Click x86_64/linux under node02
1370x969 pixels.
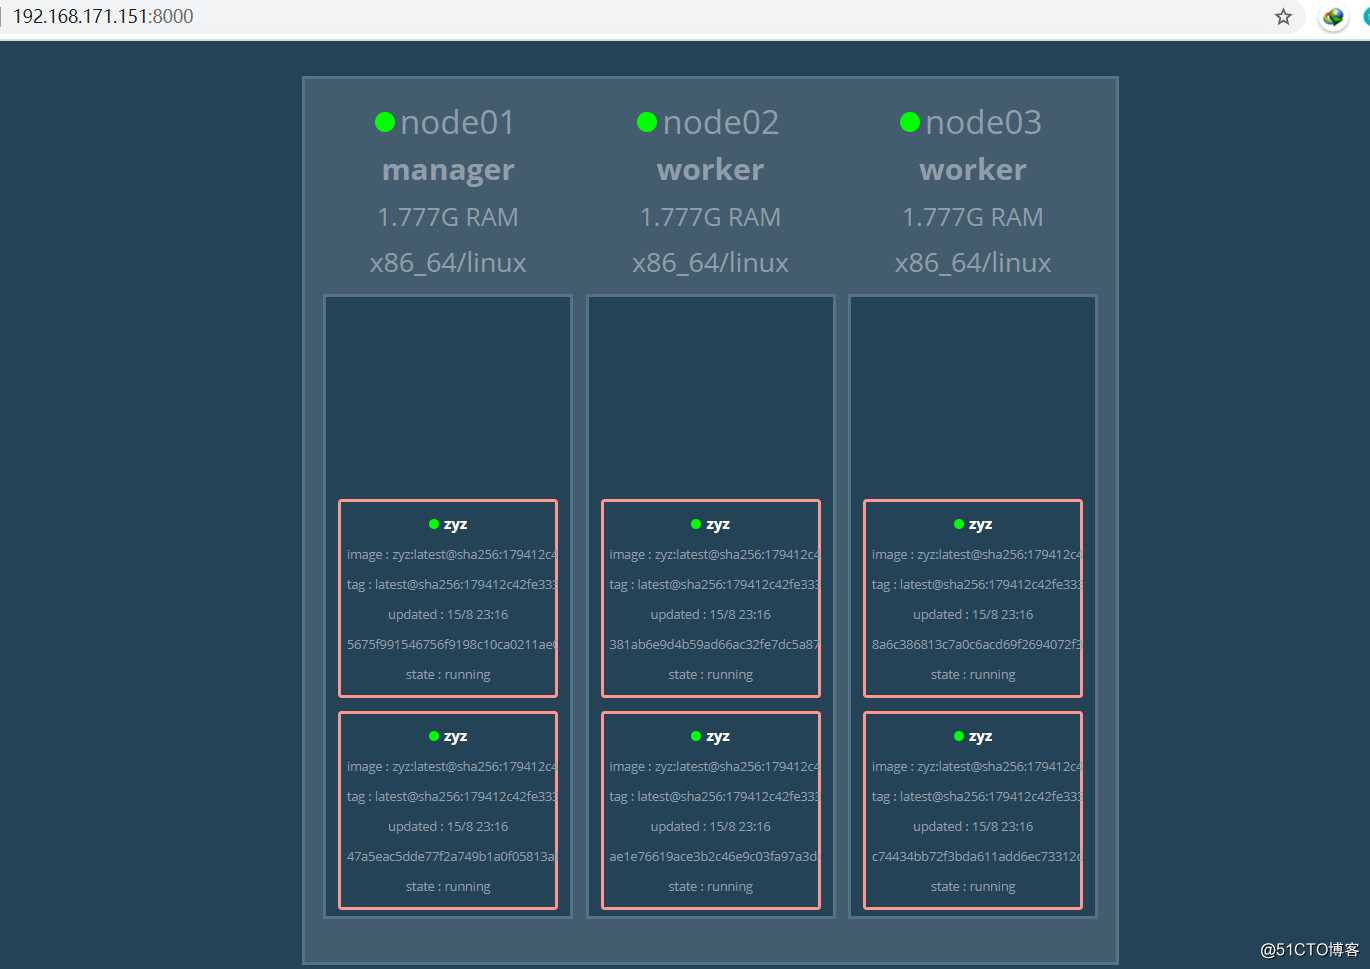(x=710, y=263)
